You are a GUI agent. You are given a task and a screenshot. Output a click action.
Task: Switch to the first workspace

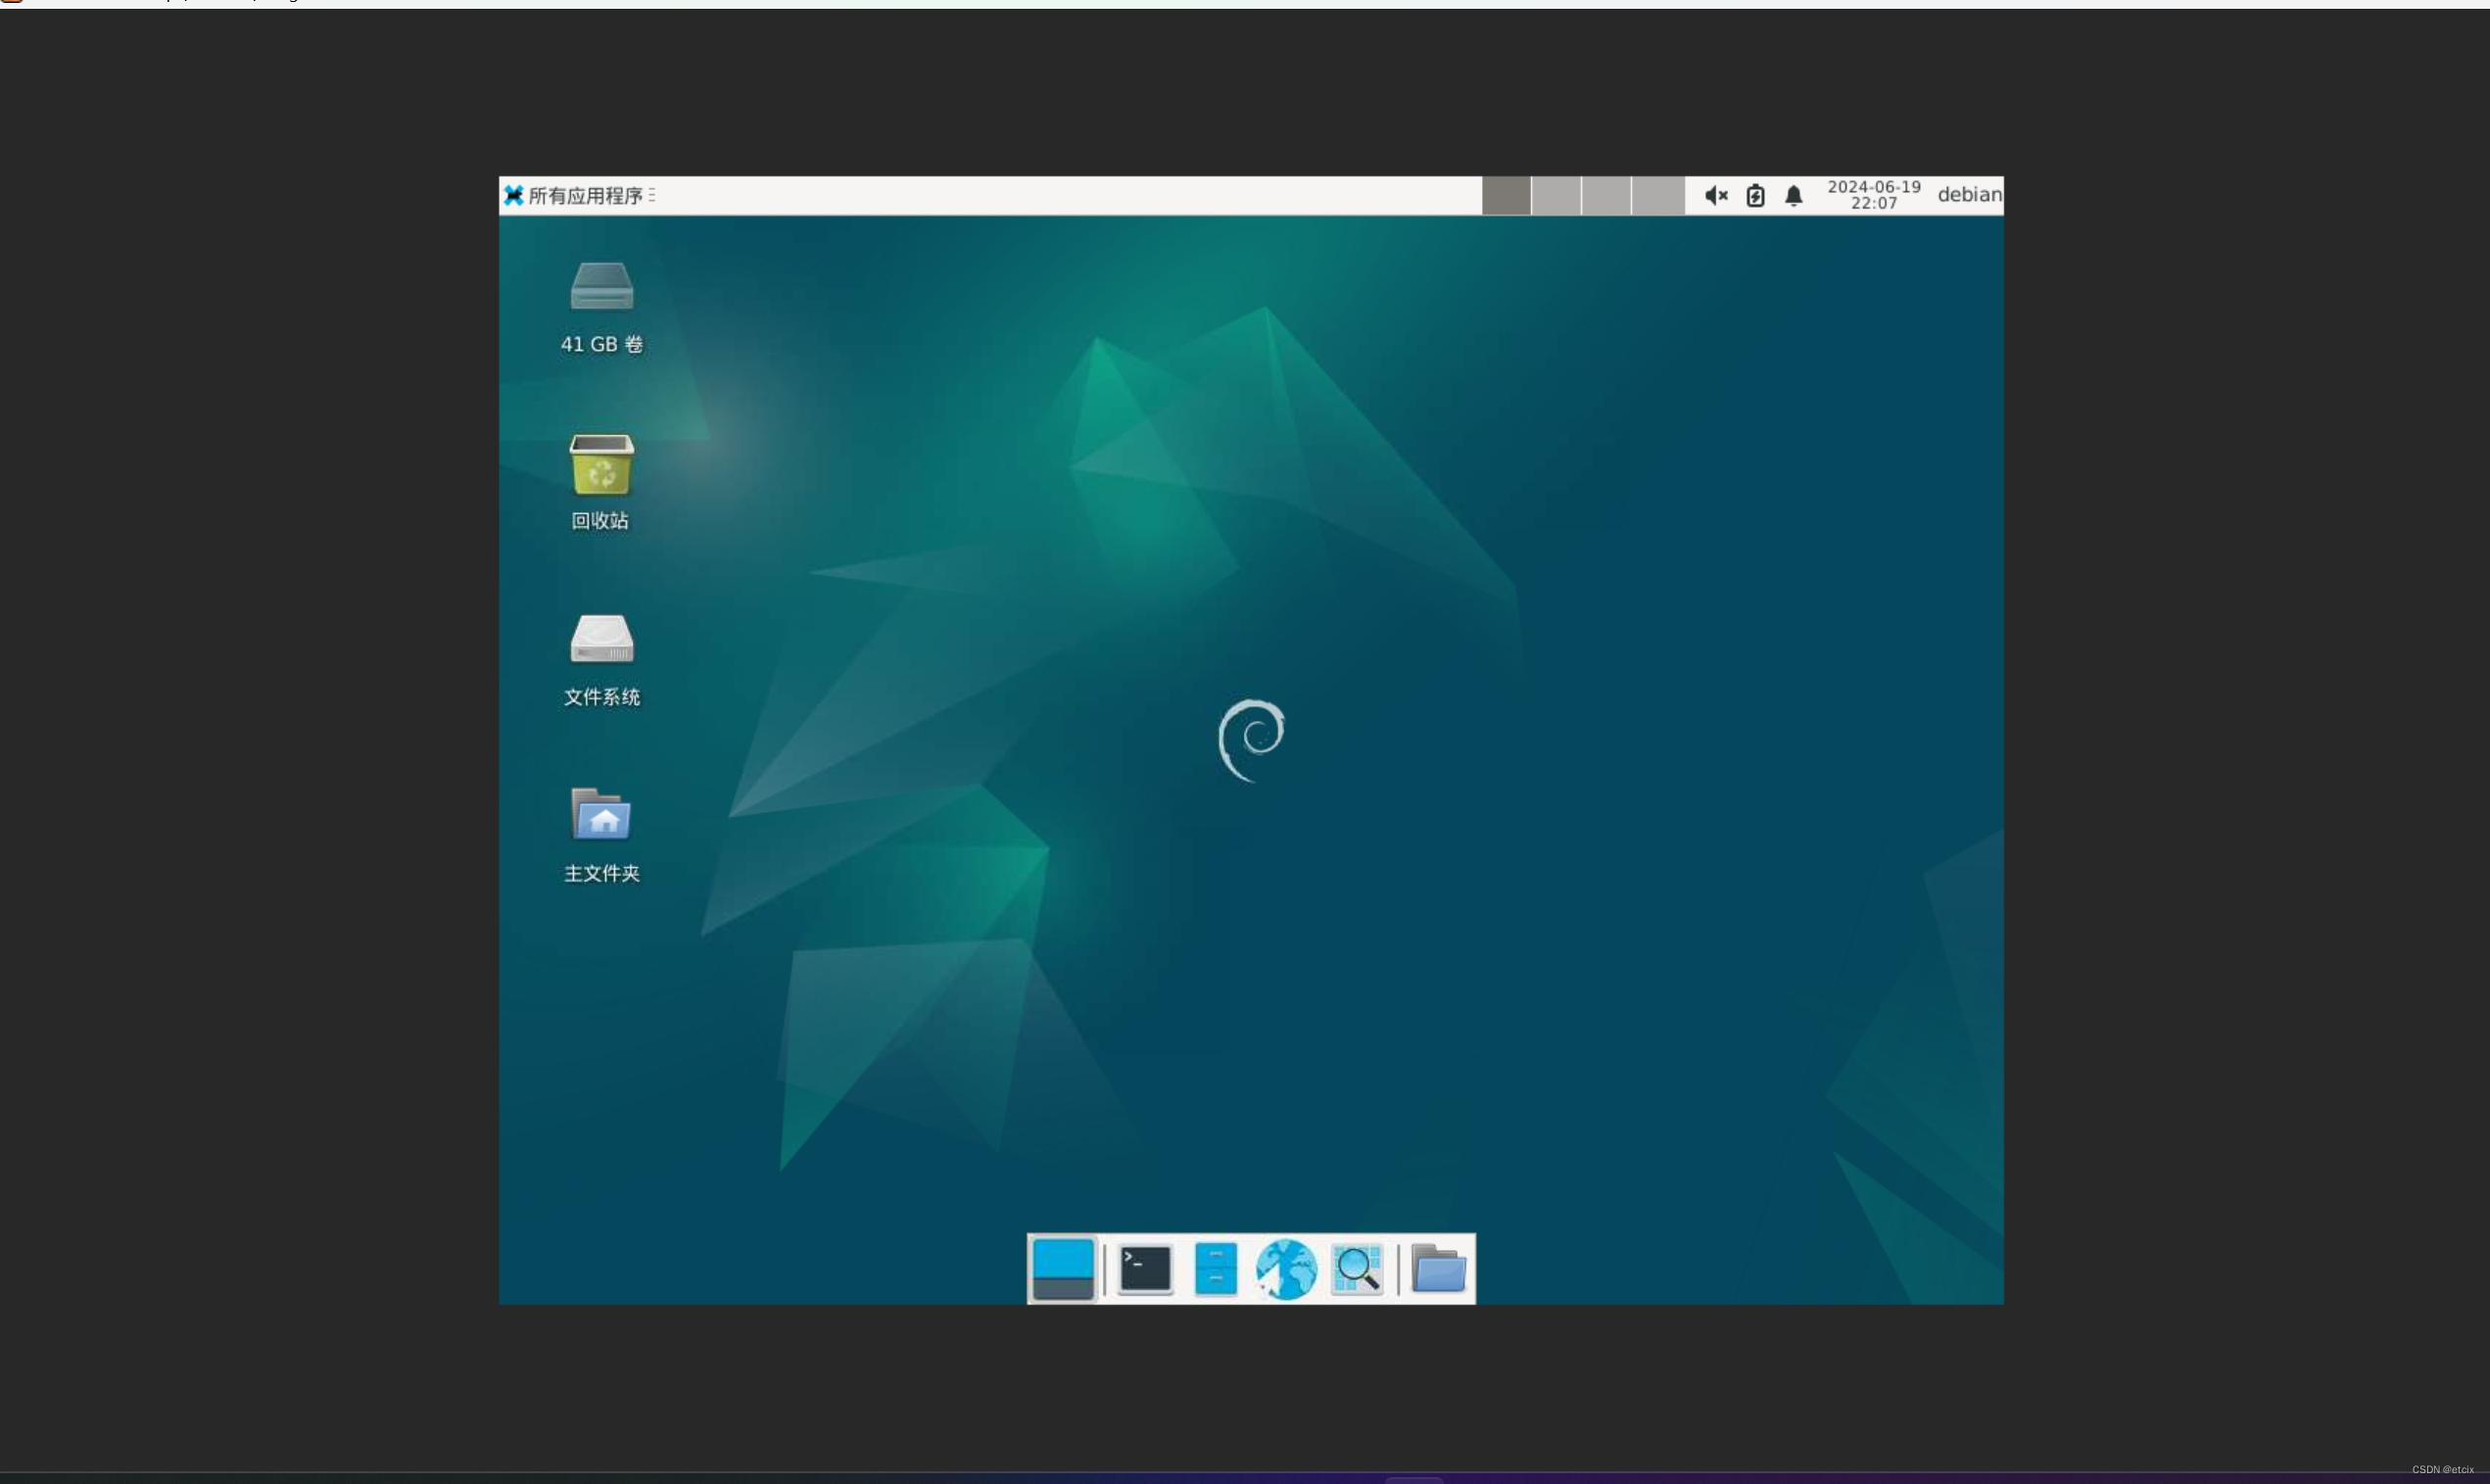[1506, 195]
